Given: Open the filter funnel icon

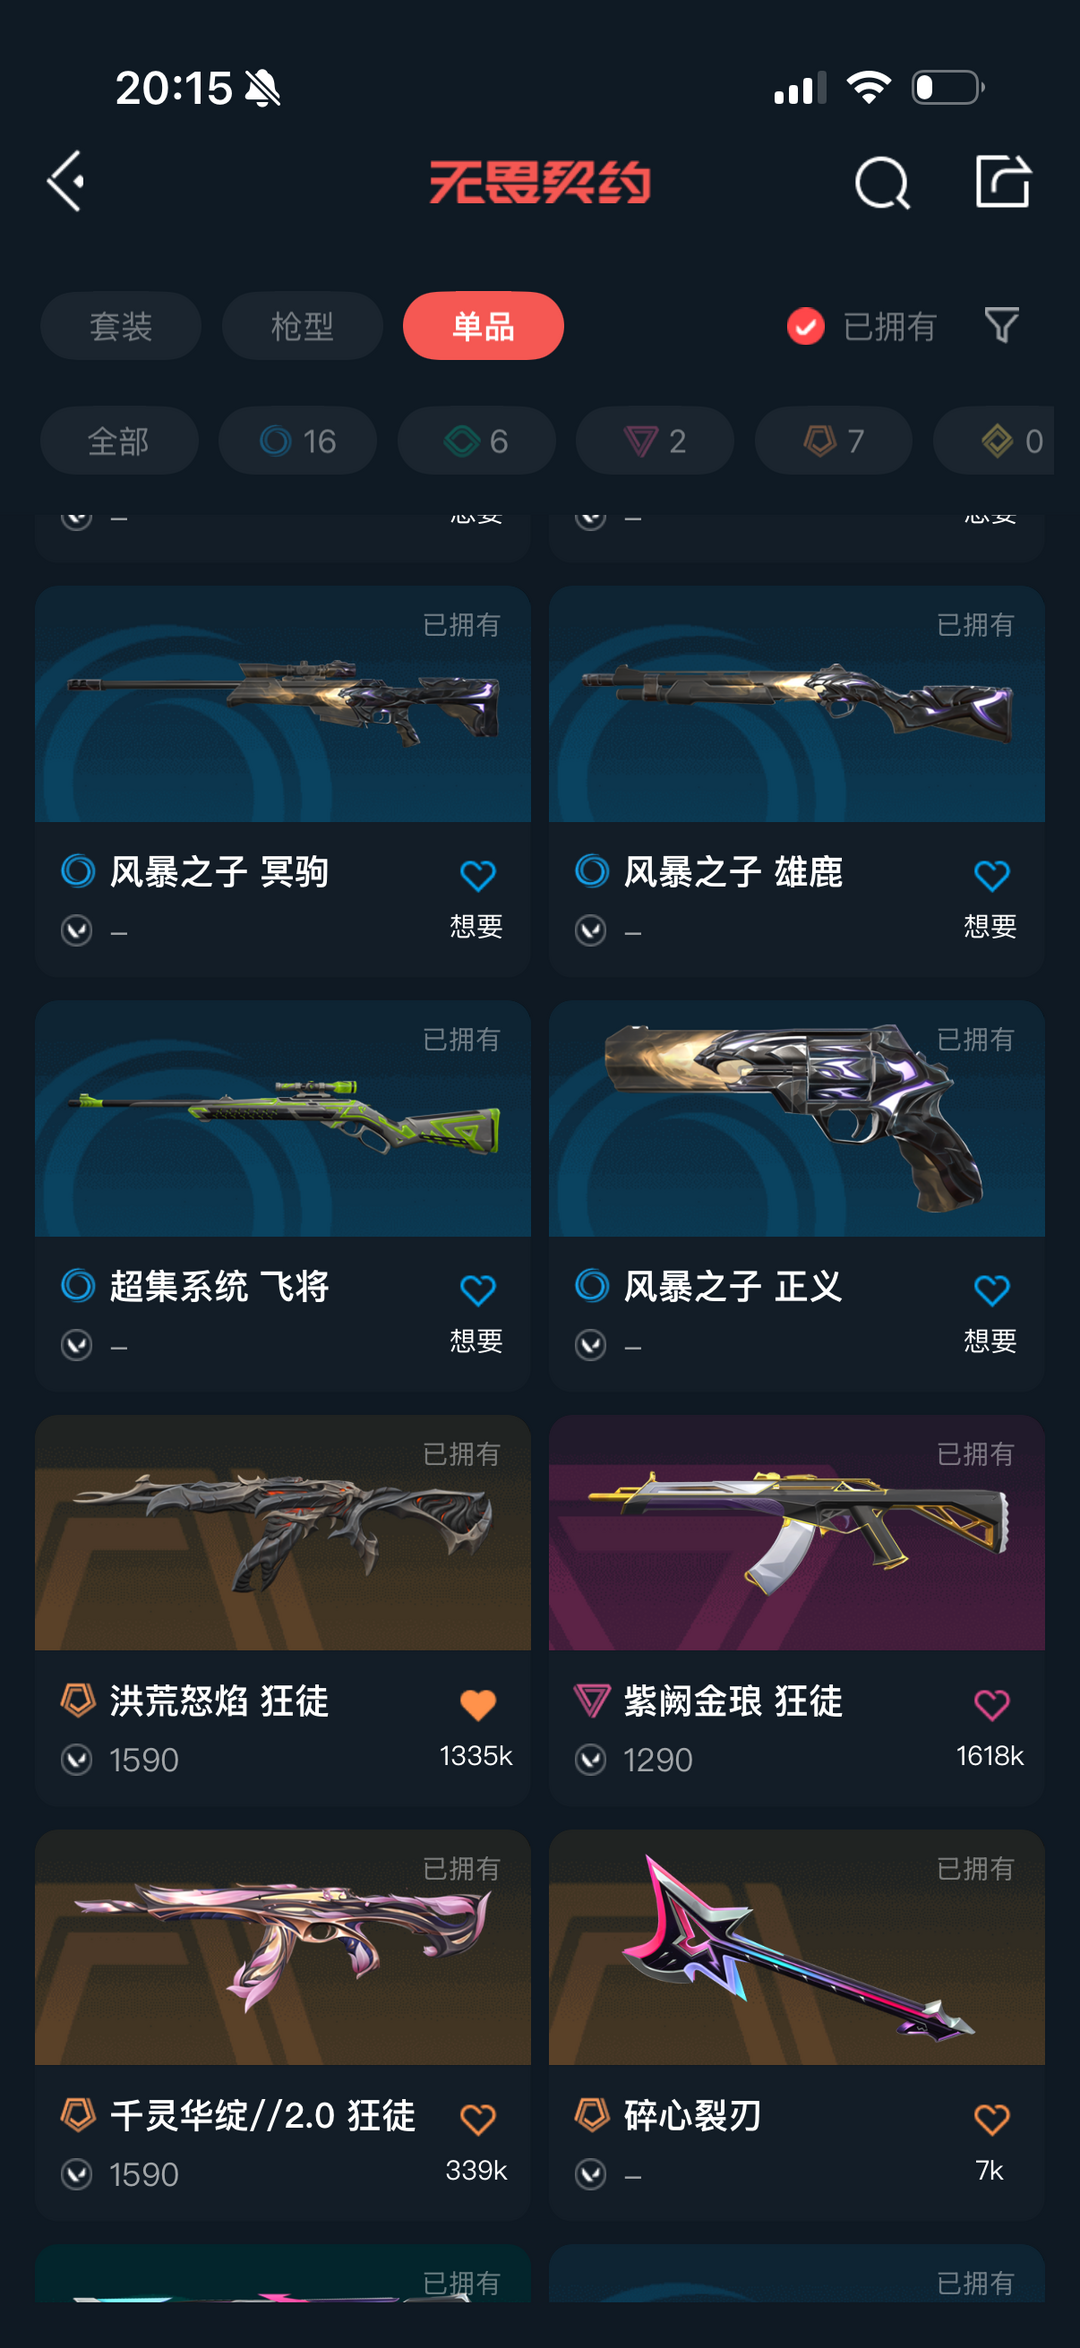Looking at the screenshot, I should (1001, 325).
